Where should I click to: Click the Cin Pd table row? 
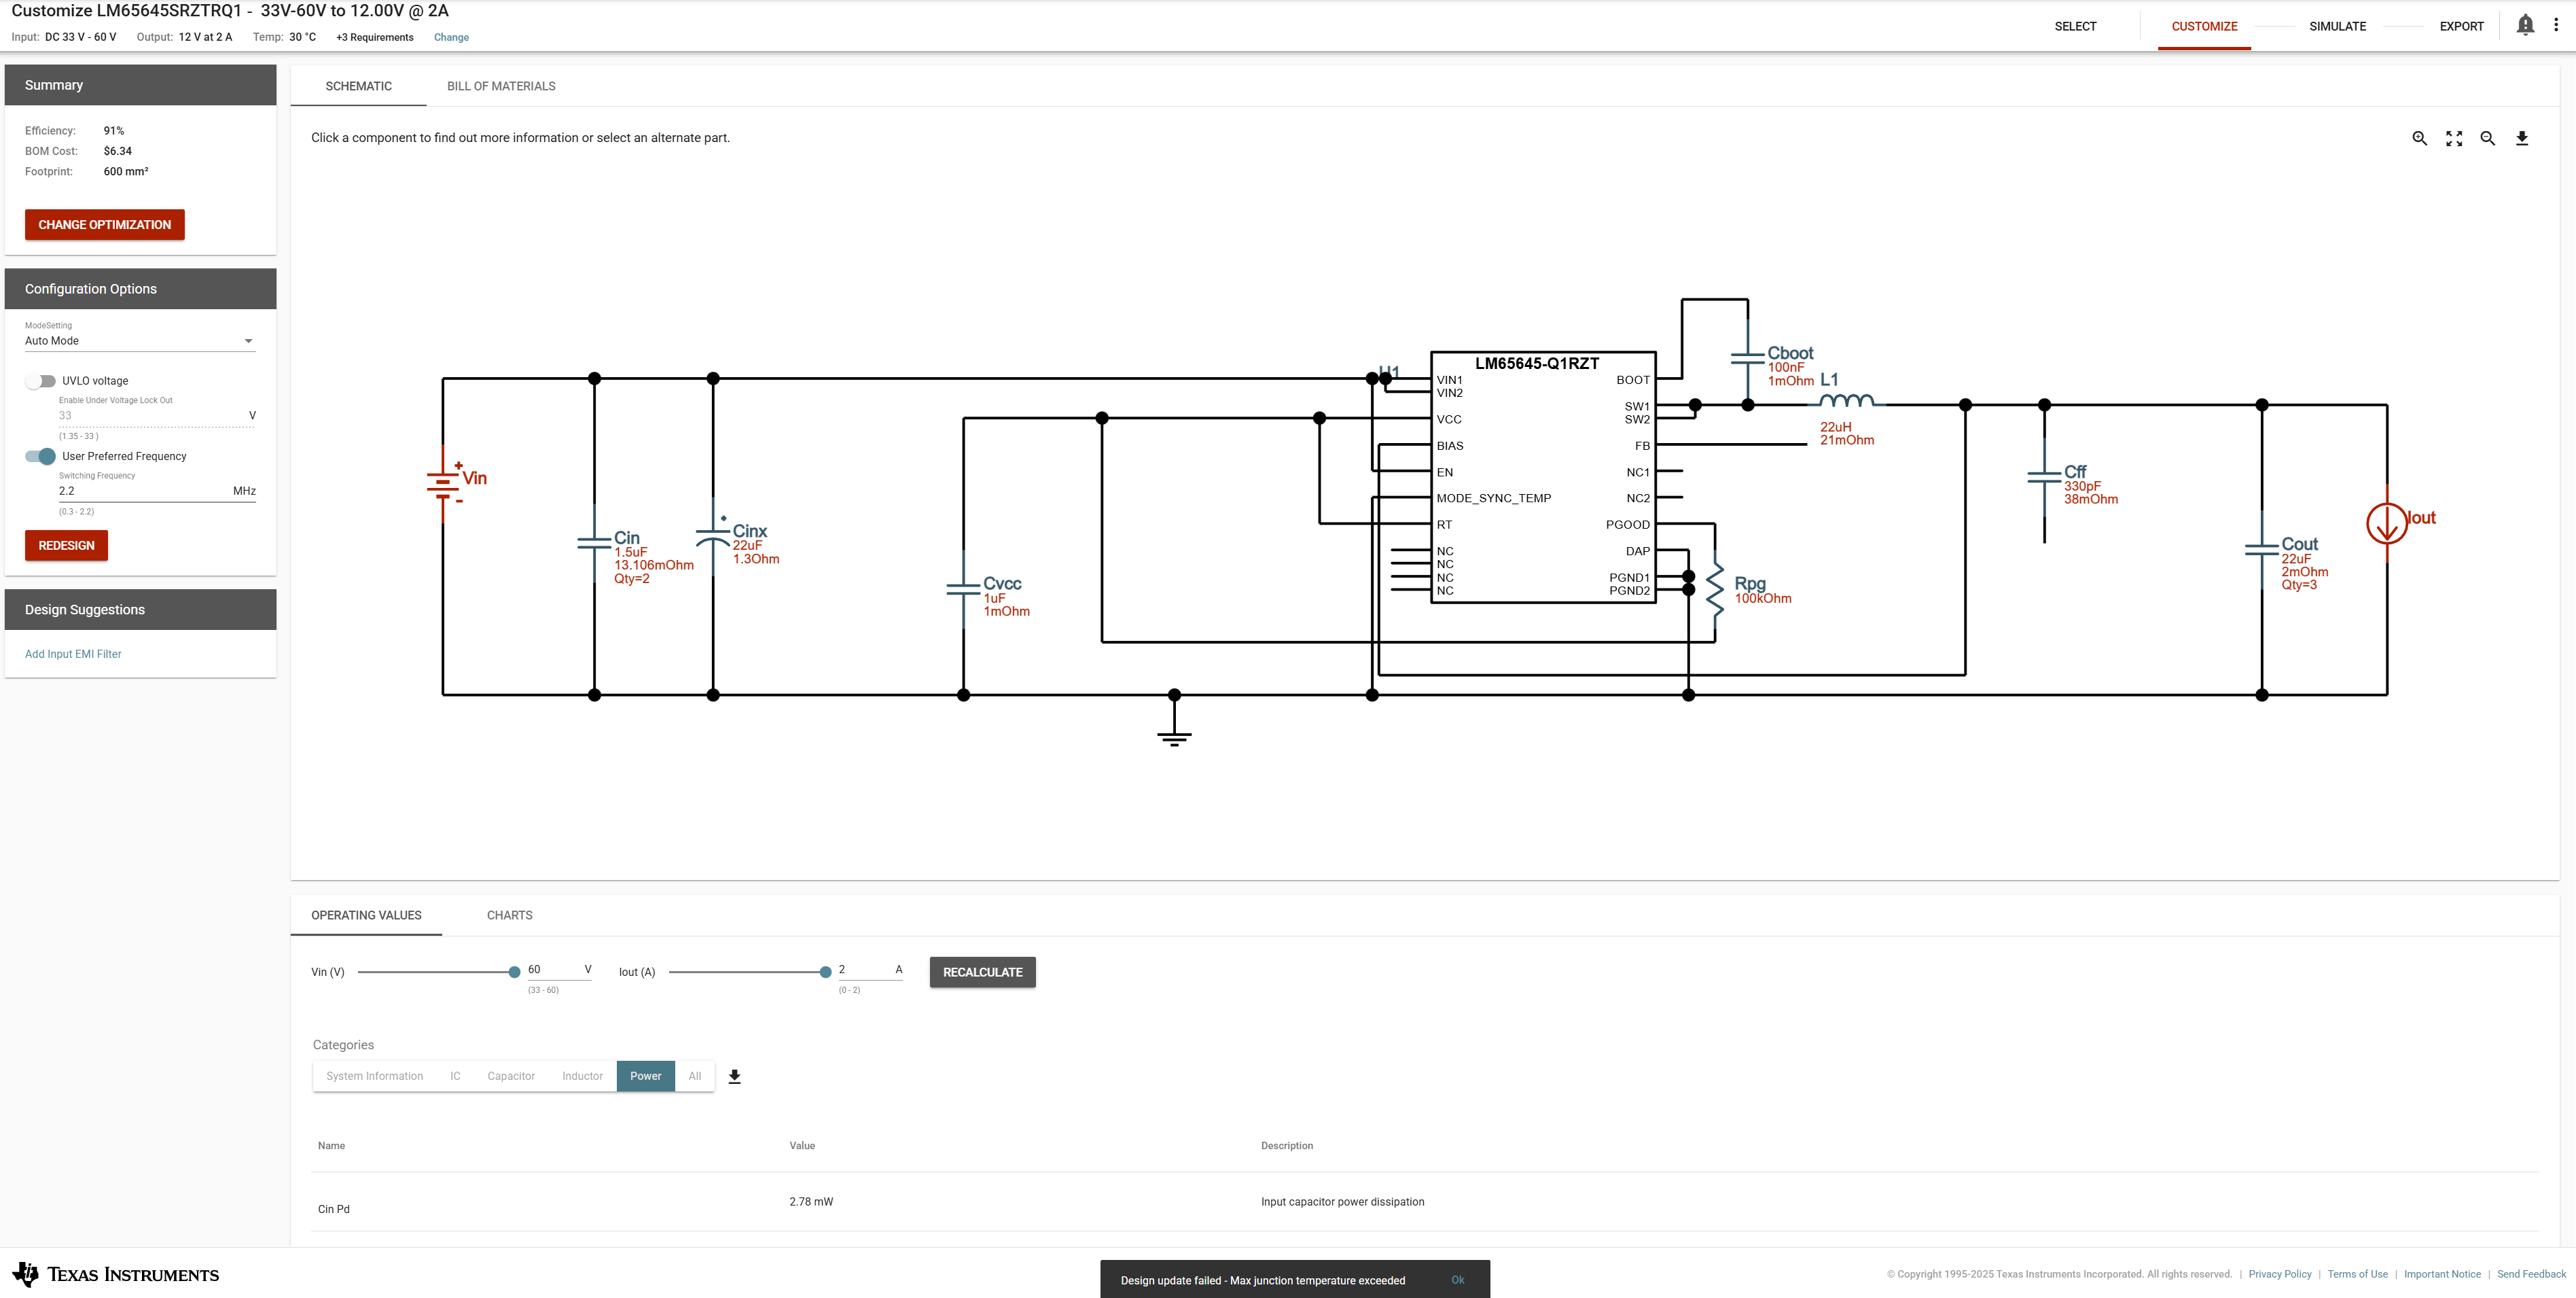[1424, 1203]
